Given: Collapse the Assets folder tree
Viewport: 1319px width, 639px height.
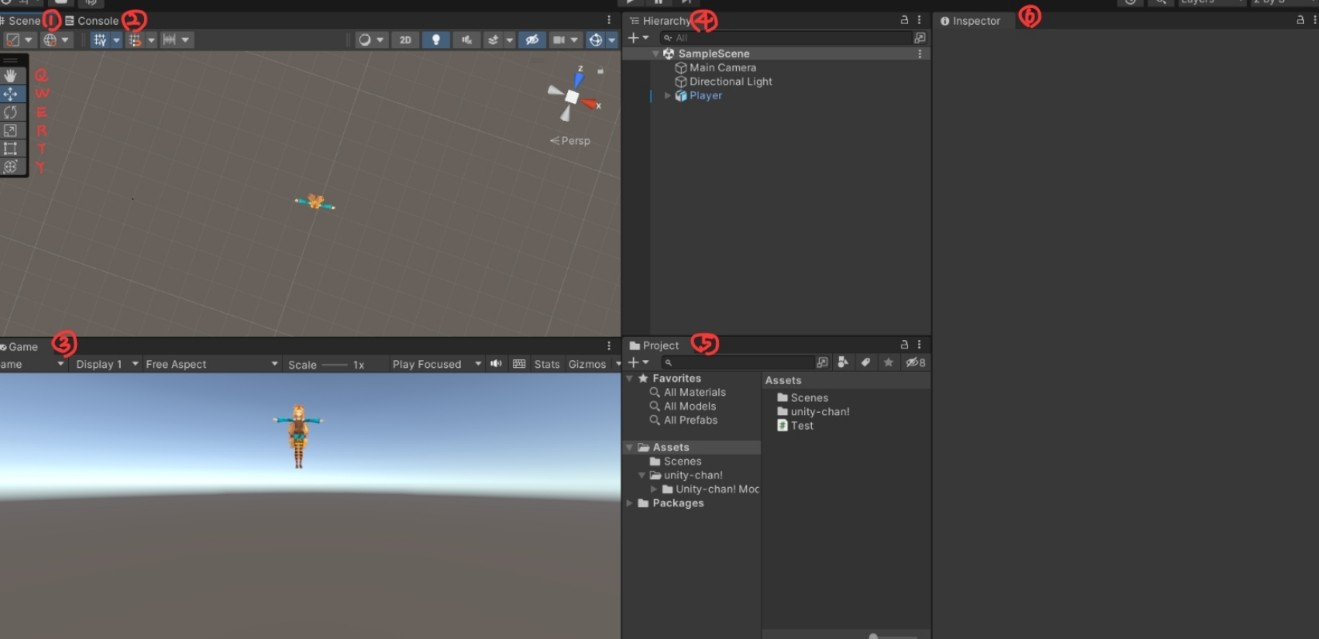Looking at the screenshot, I should point(629,448).
